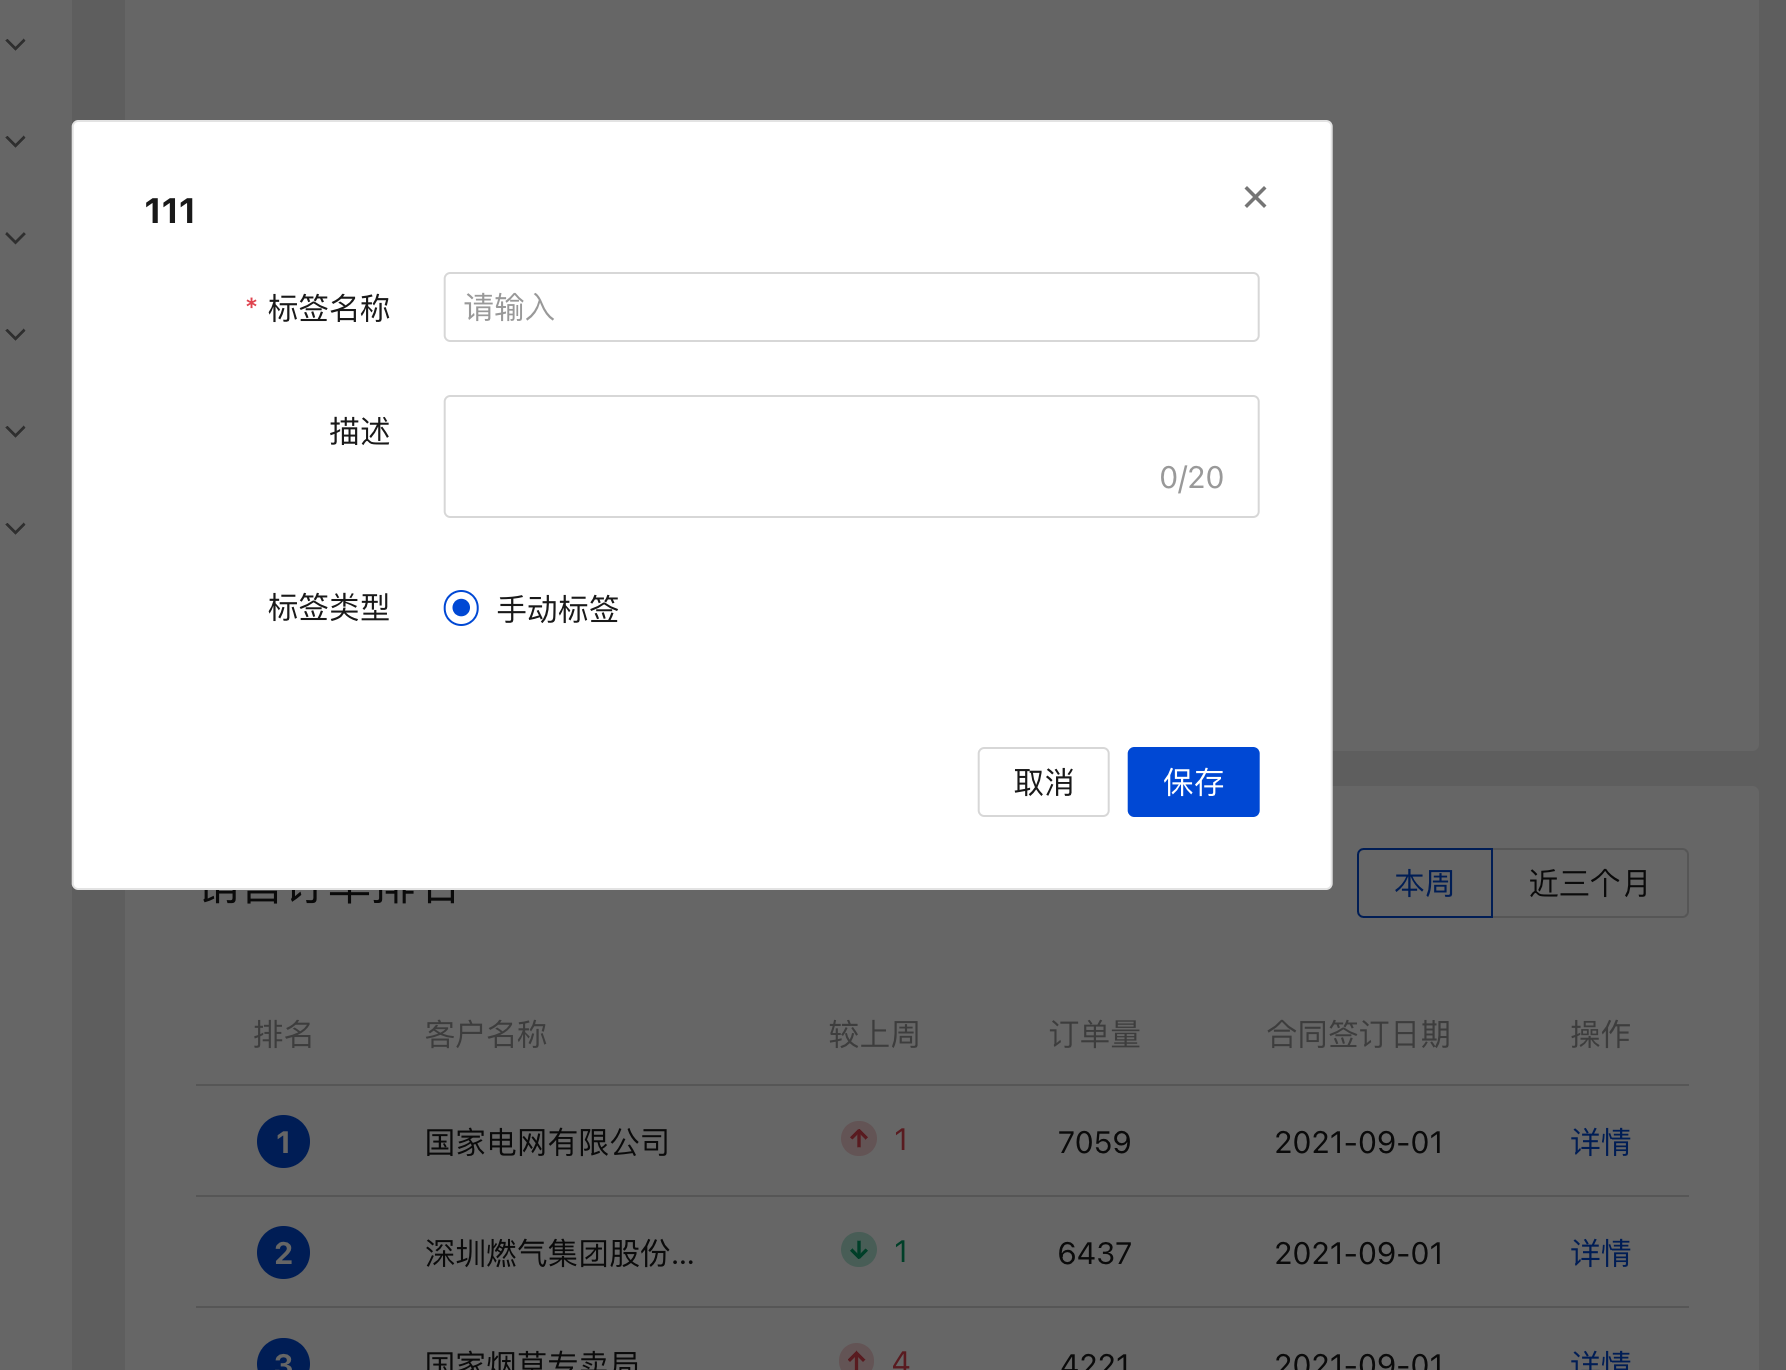Click the green down arrow beside 深圳燃气集团股份
Viewport: 1786px width, 1370px height.
pos(858,1251)
